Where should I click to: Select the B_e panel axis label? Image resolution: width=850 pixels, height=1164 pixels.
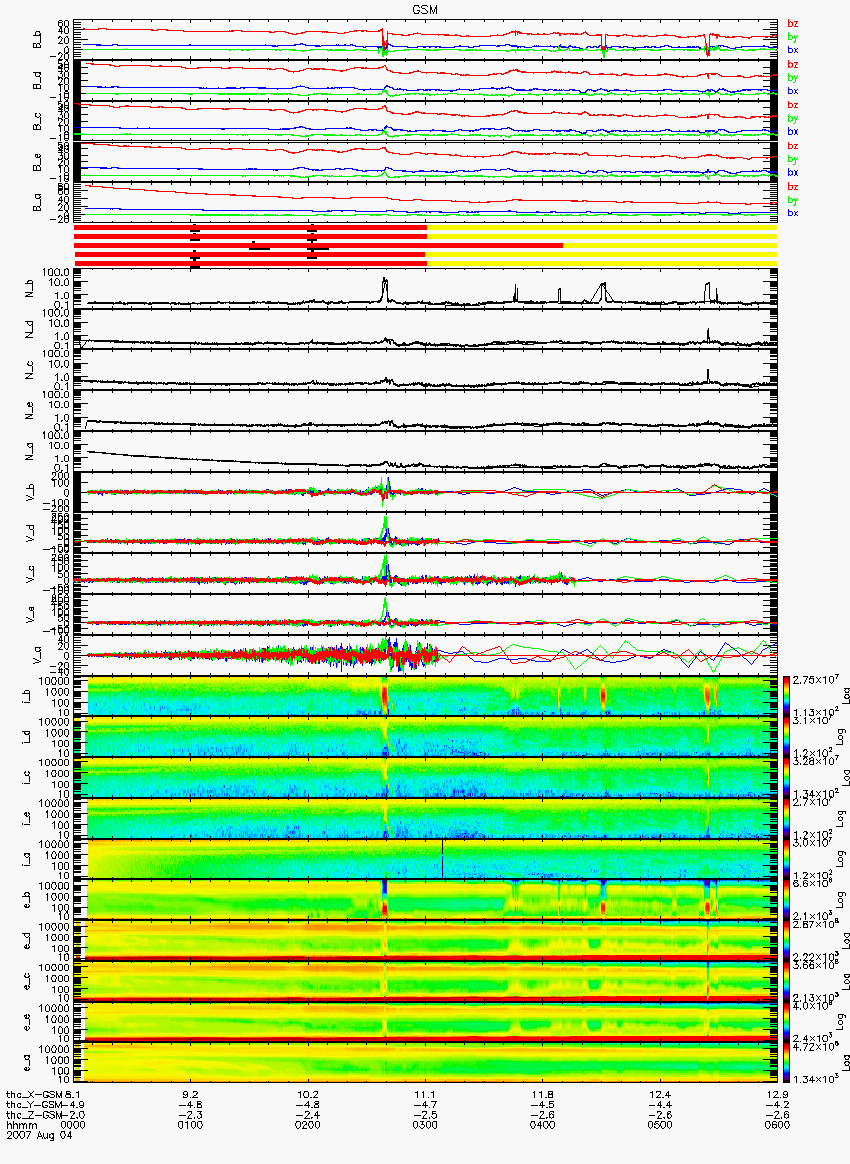coord(37,162)
